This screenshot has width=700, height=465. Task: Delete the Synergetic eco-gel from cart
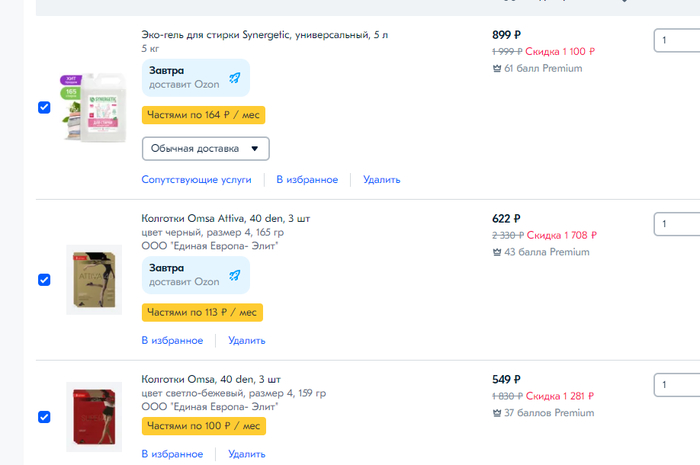pos(381,180)
